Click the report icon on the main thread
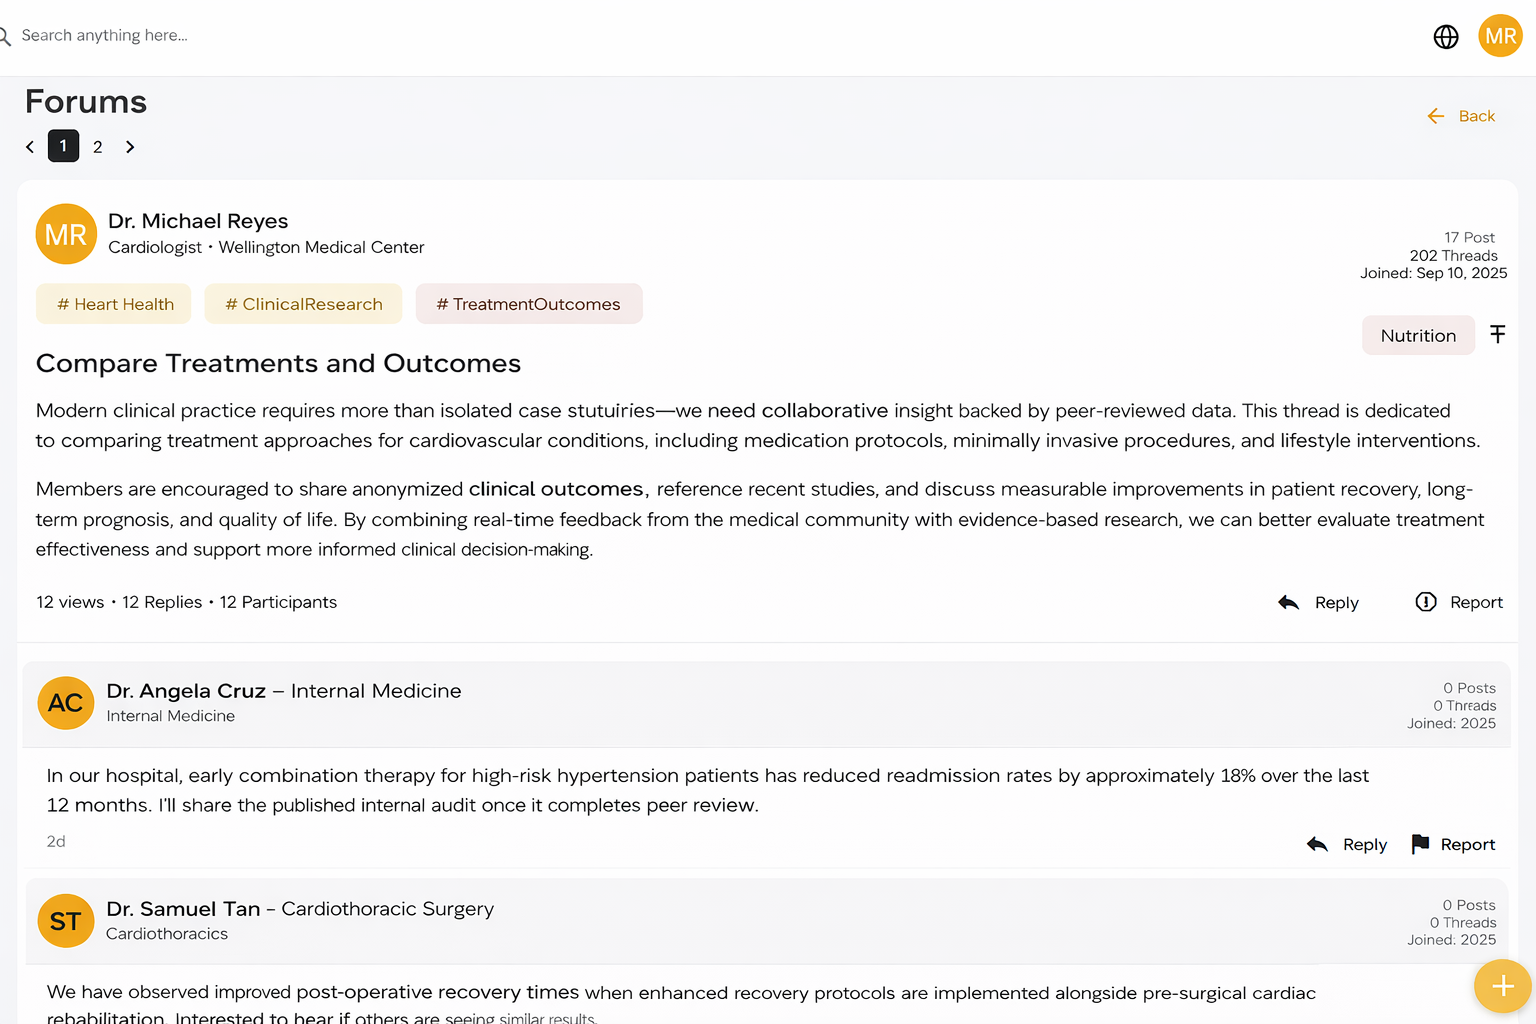 (x=1426, y=602)
